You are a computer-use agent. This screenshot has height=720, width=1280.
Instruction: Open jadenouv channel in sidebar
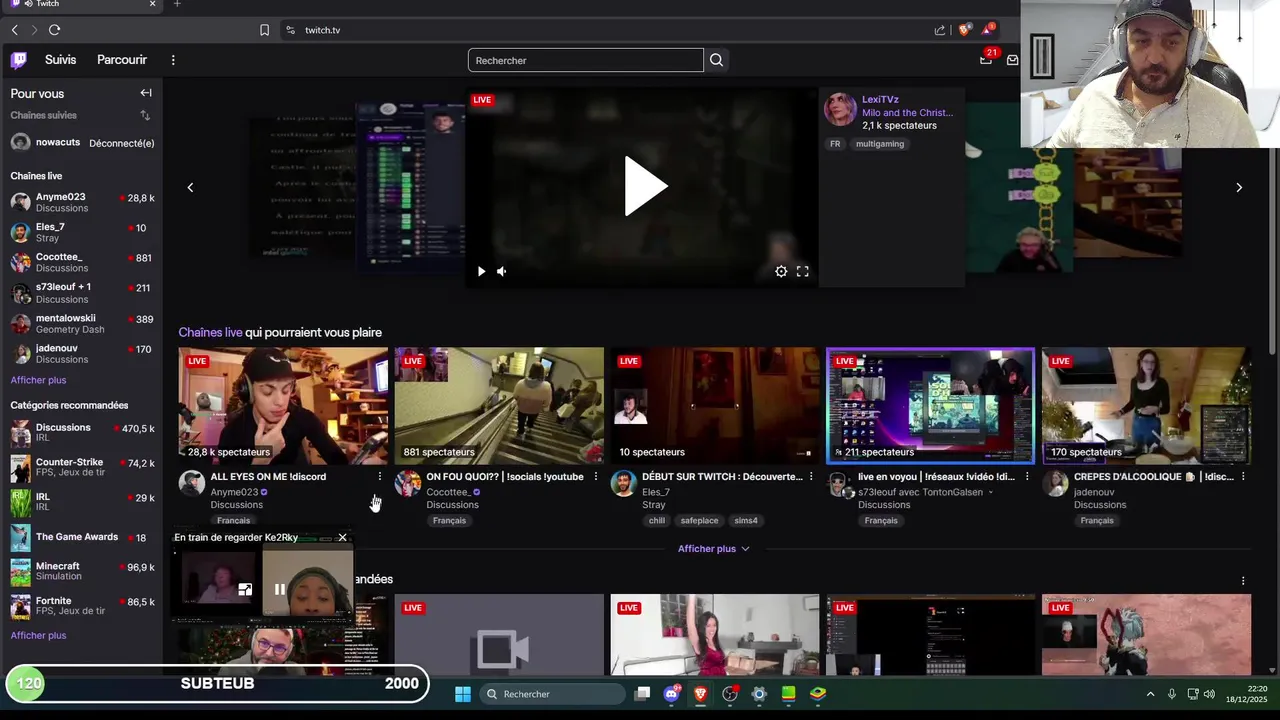(x=82, y=353)
